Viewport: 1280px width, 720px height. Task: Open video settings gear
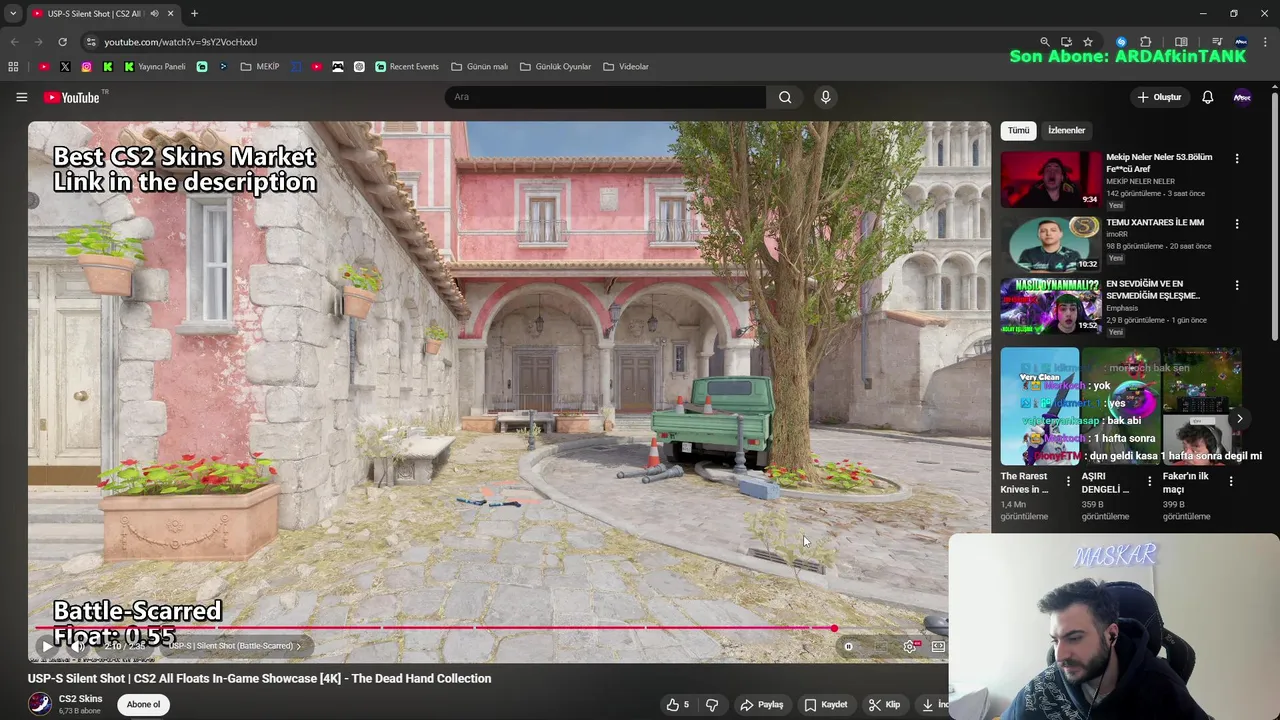tap(909, 646)
